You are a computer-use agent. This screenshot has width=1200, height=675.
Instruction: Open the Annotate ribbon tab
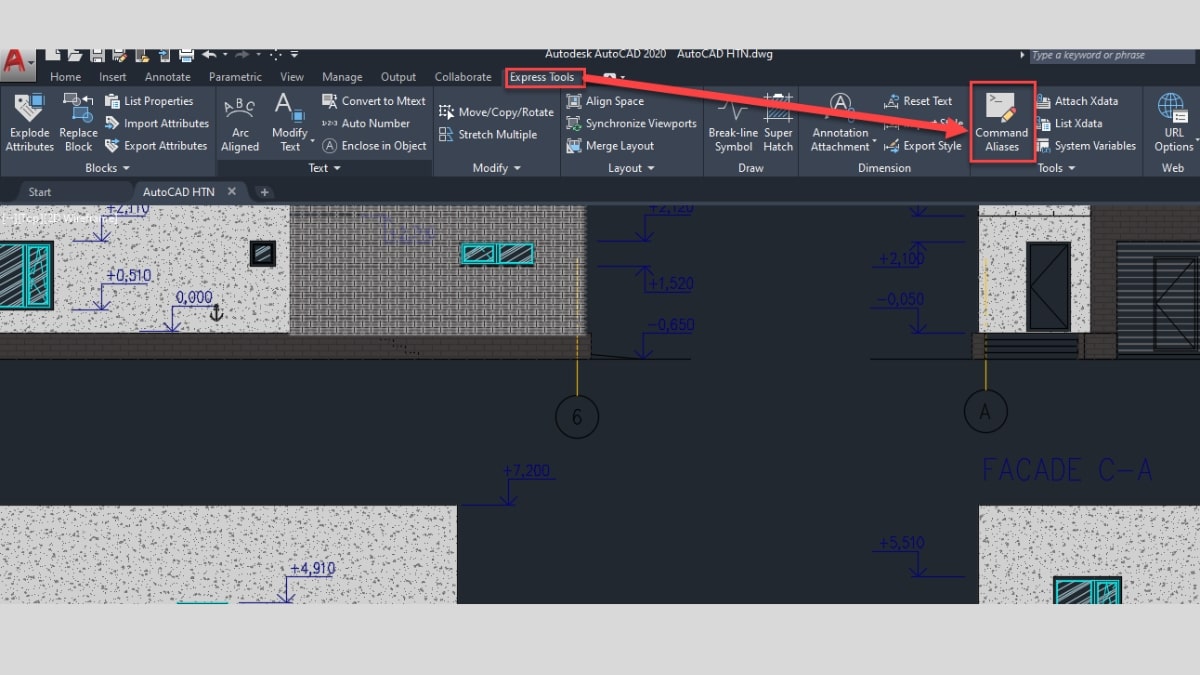[x=167, y=77]
